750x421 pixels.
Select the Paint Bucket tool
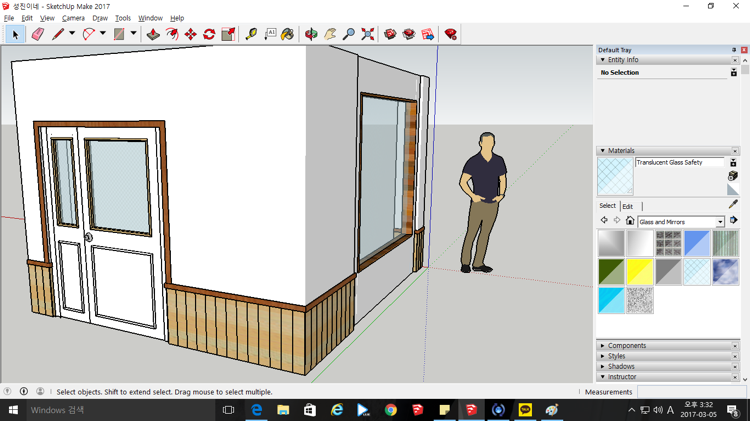(287, 34)
